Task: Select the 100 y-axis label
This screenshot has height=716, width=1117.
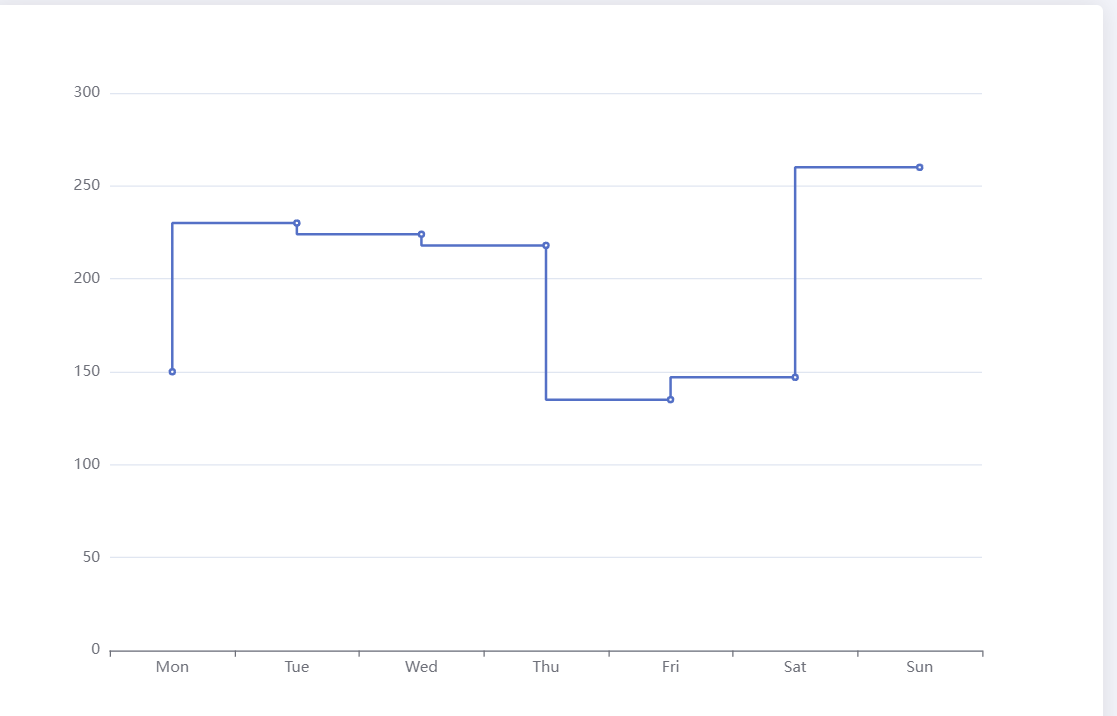Action: click(87, 464)
